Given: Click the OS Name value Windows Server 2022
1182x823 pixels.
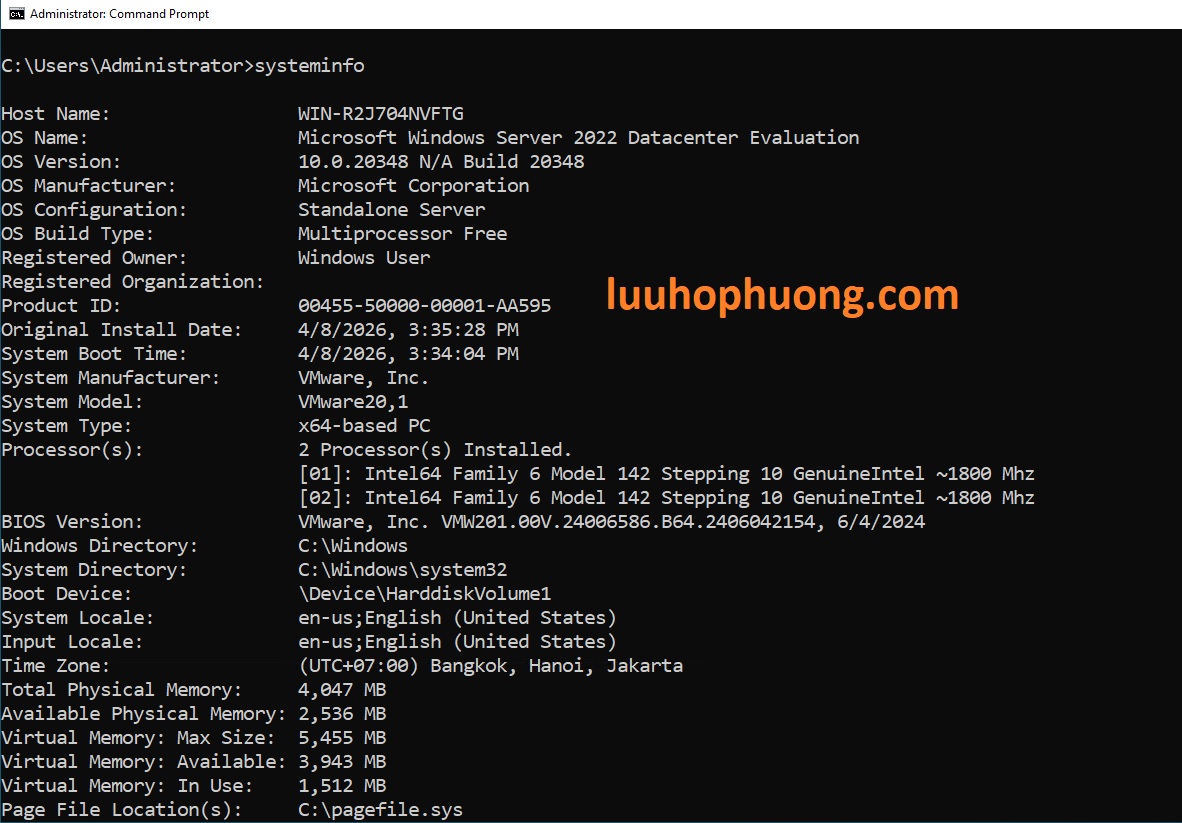Looking at the screenshot, I should [578, 138].
